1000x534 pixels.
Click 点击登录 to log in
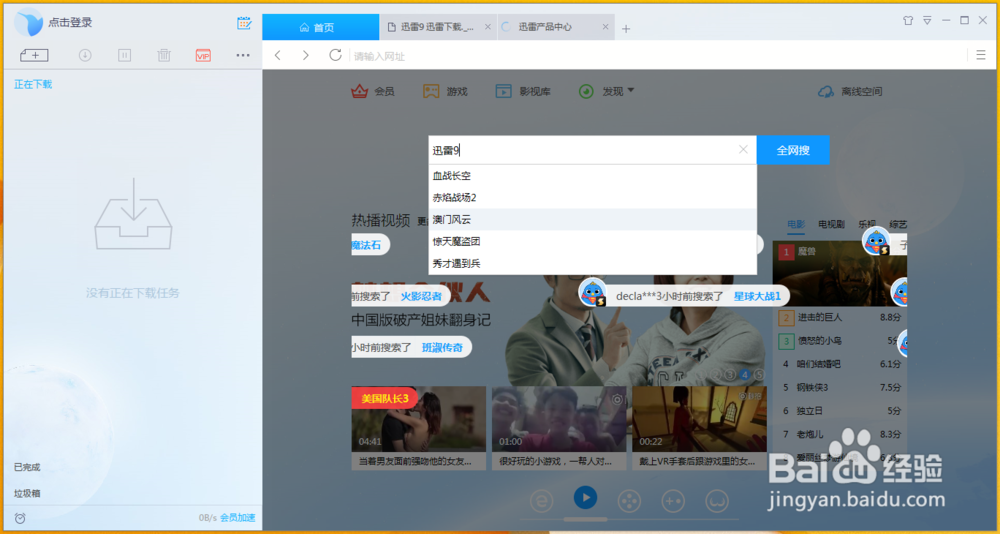pyautogui.click(x=70, y=22)
